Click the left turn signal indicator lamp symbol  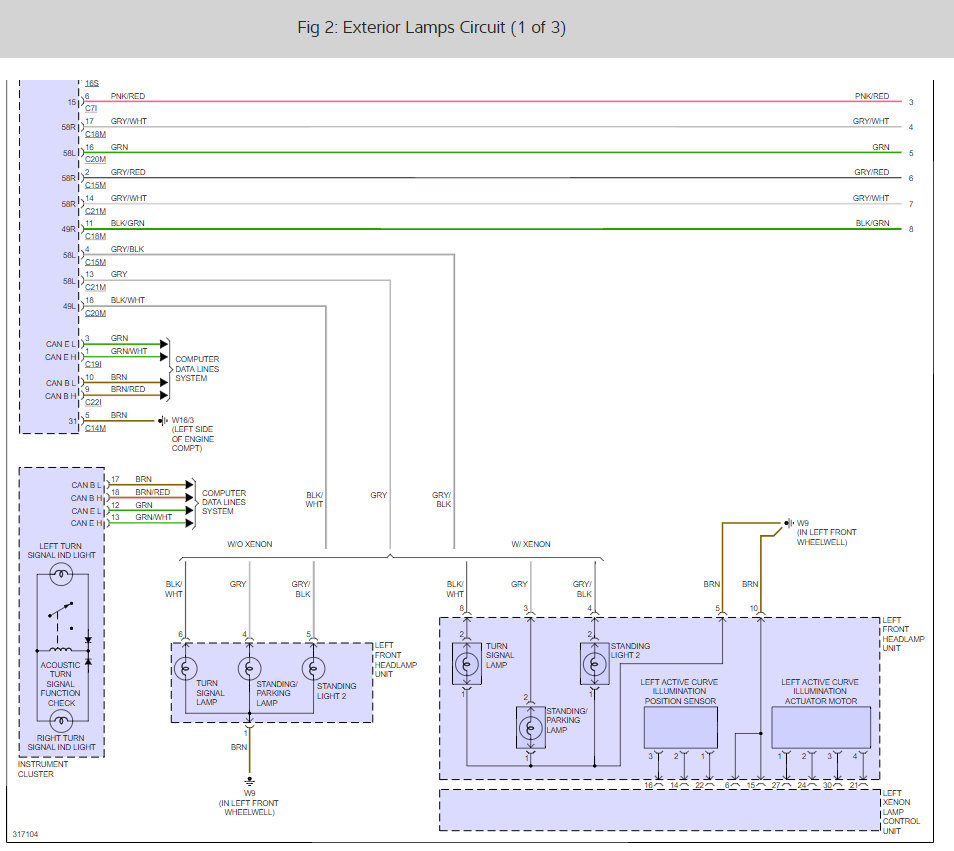click(61, 575)
